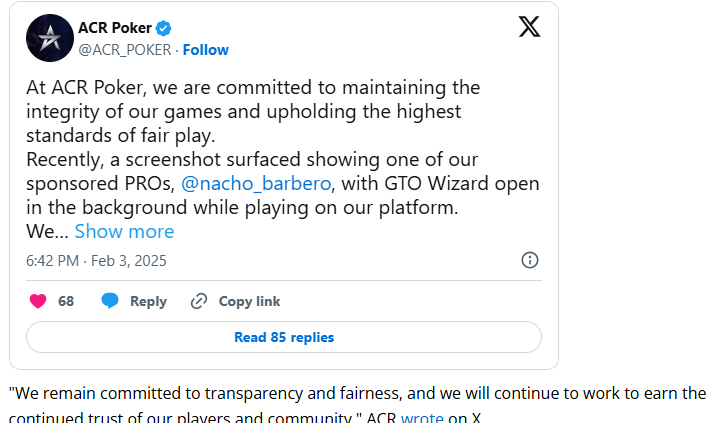Click the 68 likes count

click(66, 301)
